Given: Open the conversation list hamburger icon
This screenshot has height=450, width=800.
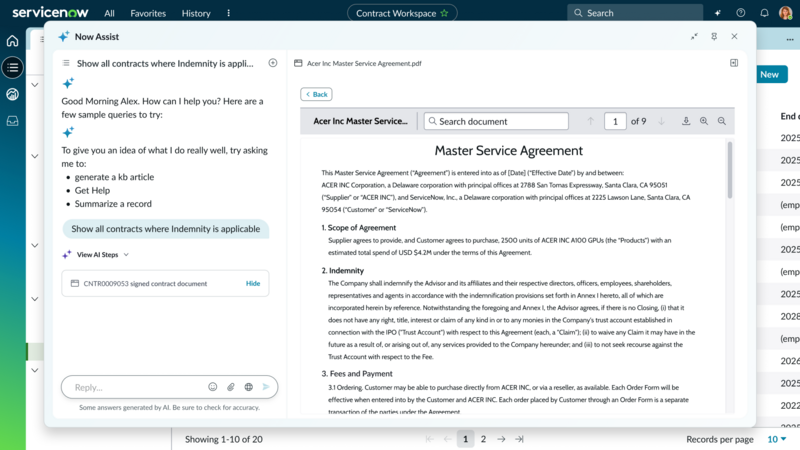Looking at the screenshot, I should tap(66, 63).
